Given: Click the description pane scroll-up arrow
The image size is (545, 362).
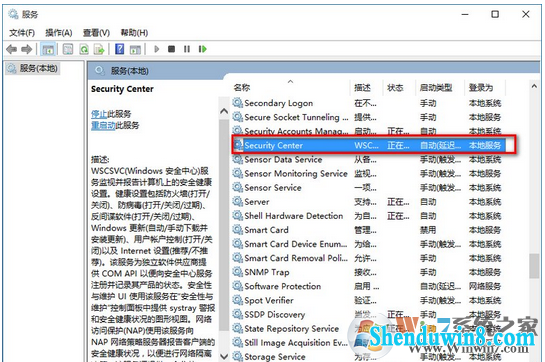Looking at the screenshot, I should 224,111.
